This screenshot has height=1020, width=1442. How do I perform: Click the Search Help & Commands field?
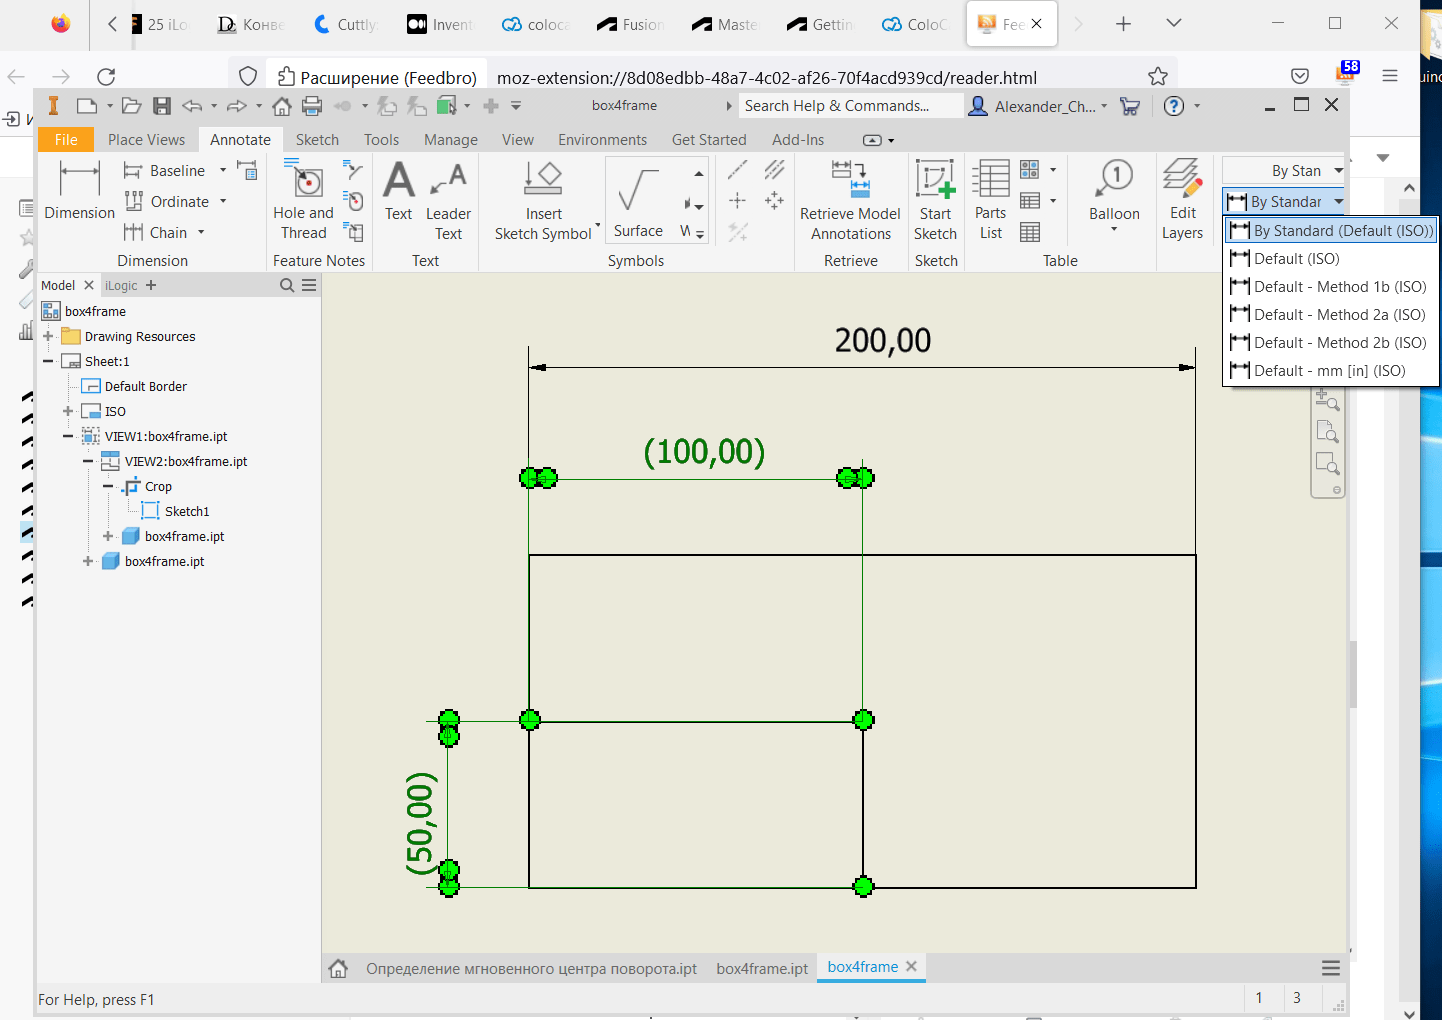coord(852,106)
